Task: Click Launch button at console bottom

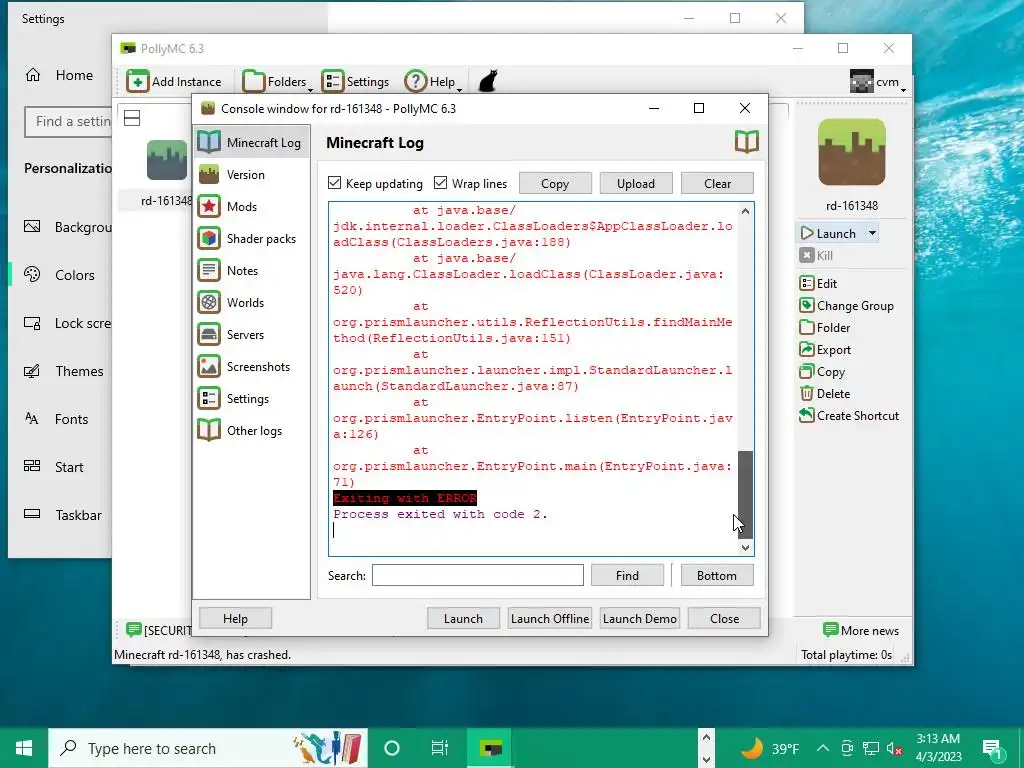Action: coord(463,618)
